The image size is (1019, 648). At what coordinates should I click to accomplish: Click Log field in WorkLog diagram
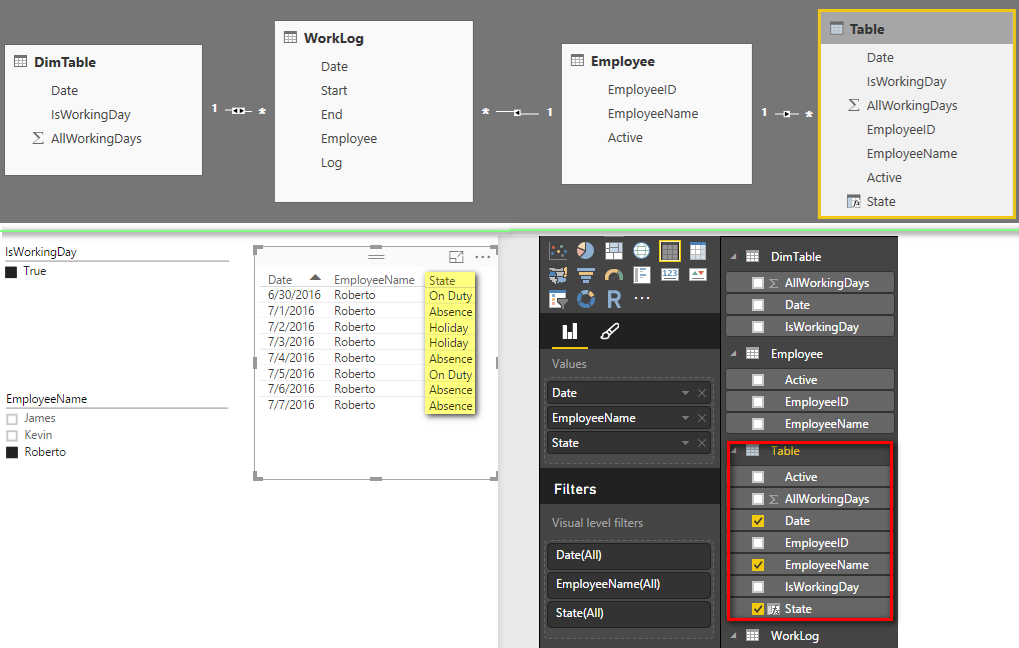[x=331, y=162]
